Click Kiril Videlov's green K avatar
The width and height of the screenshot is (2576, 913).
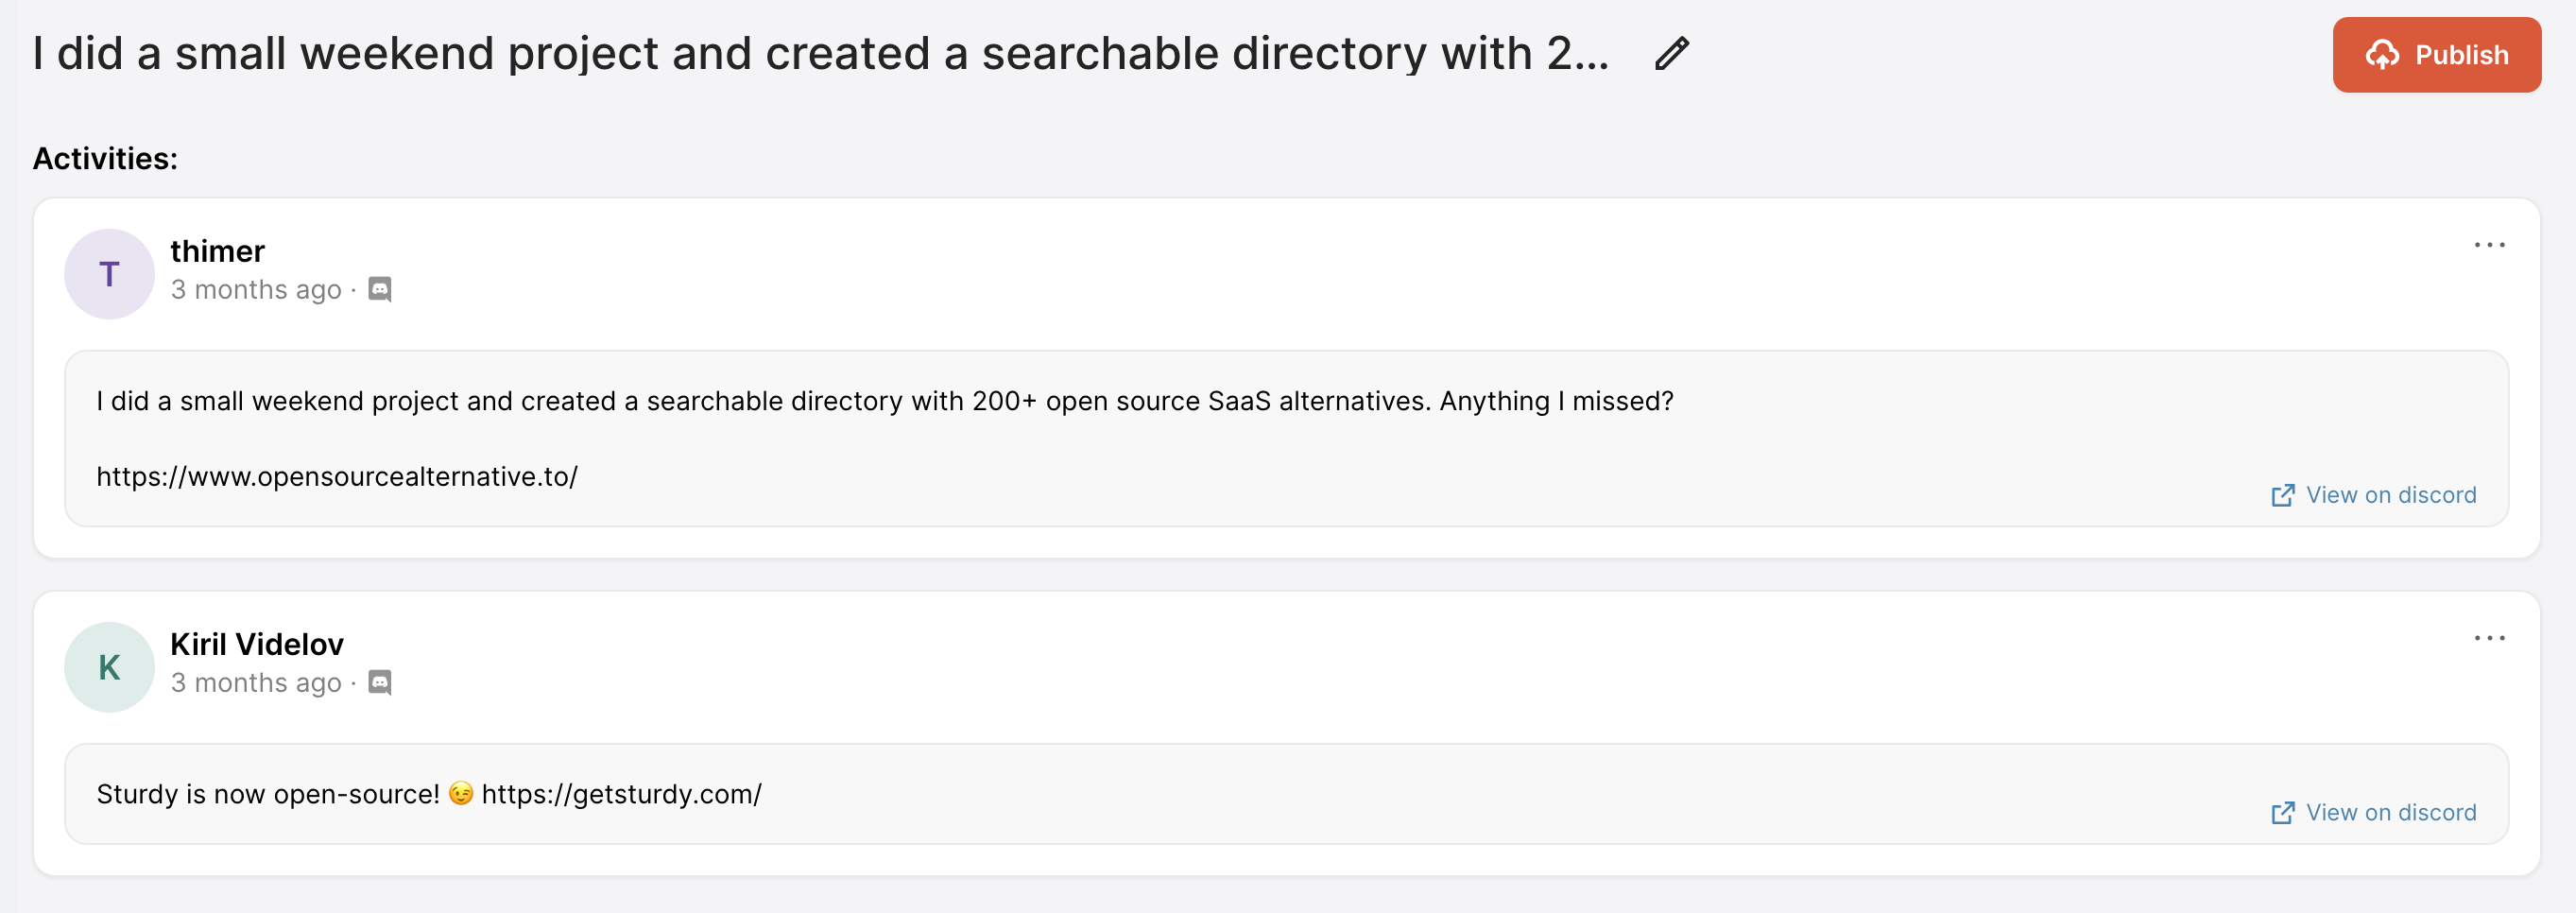109,667
